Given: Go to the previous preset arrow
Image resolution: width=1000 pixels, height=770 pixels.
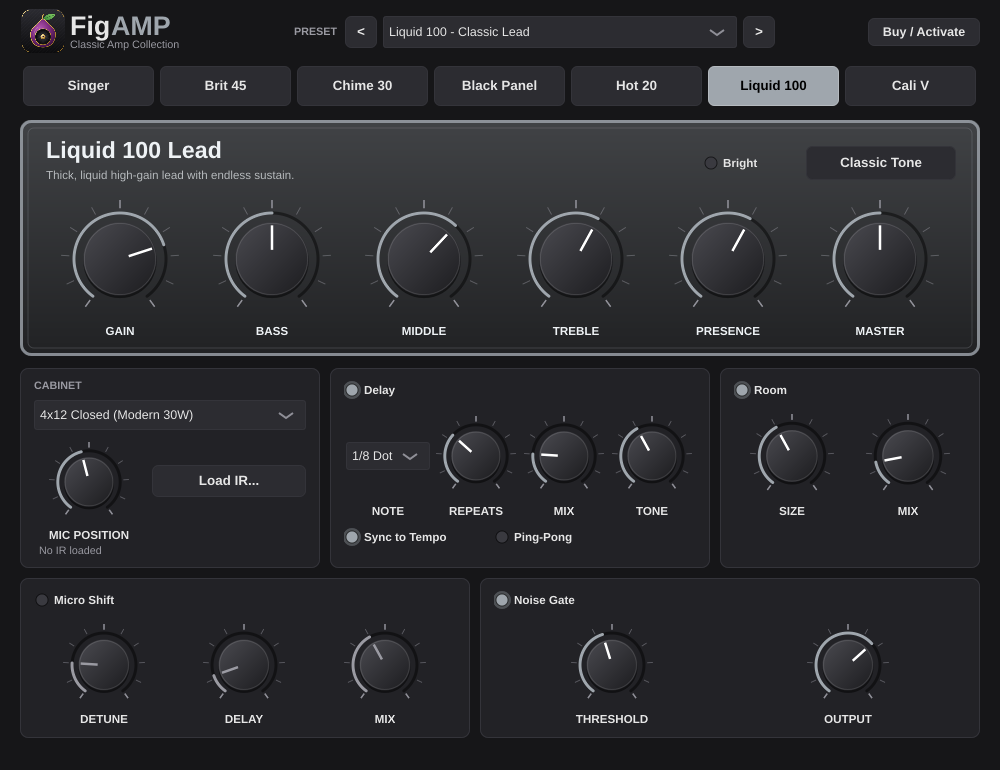Looking at the screenshot, I should [x=361, y=32].
